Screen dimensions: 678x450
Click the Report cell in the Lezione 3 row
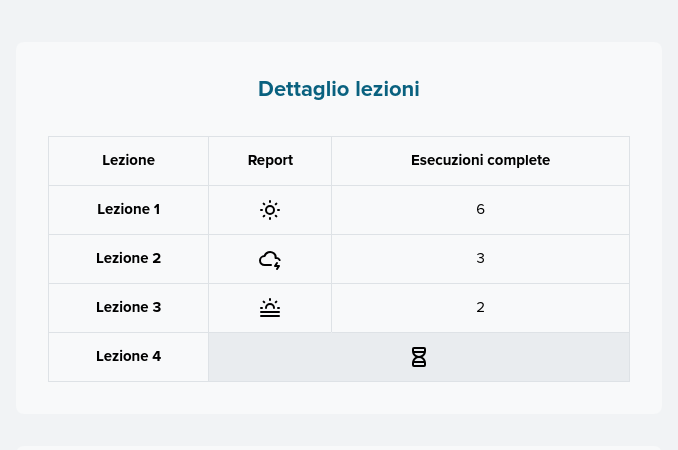270,308
